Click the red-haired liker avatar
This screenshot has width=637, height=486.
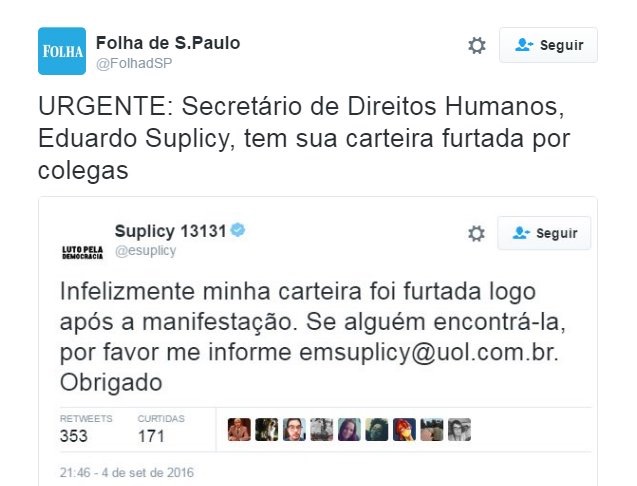404,430
